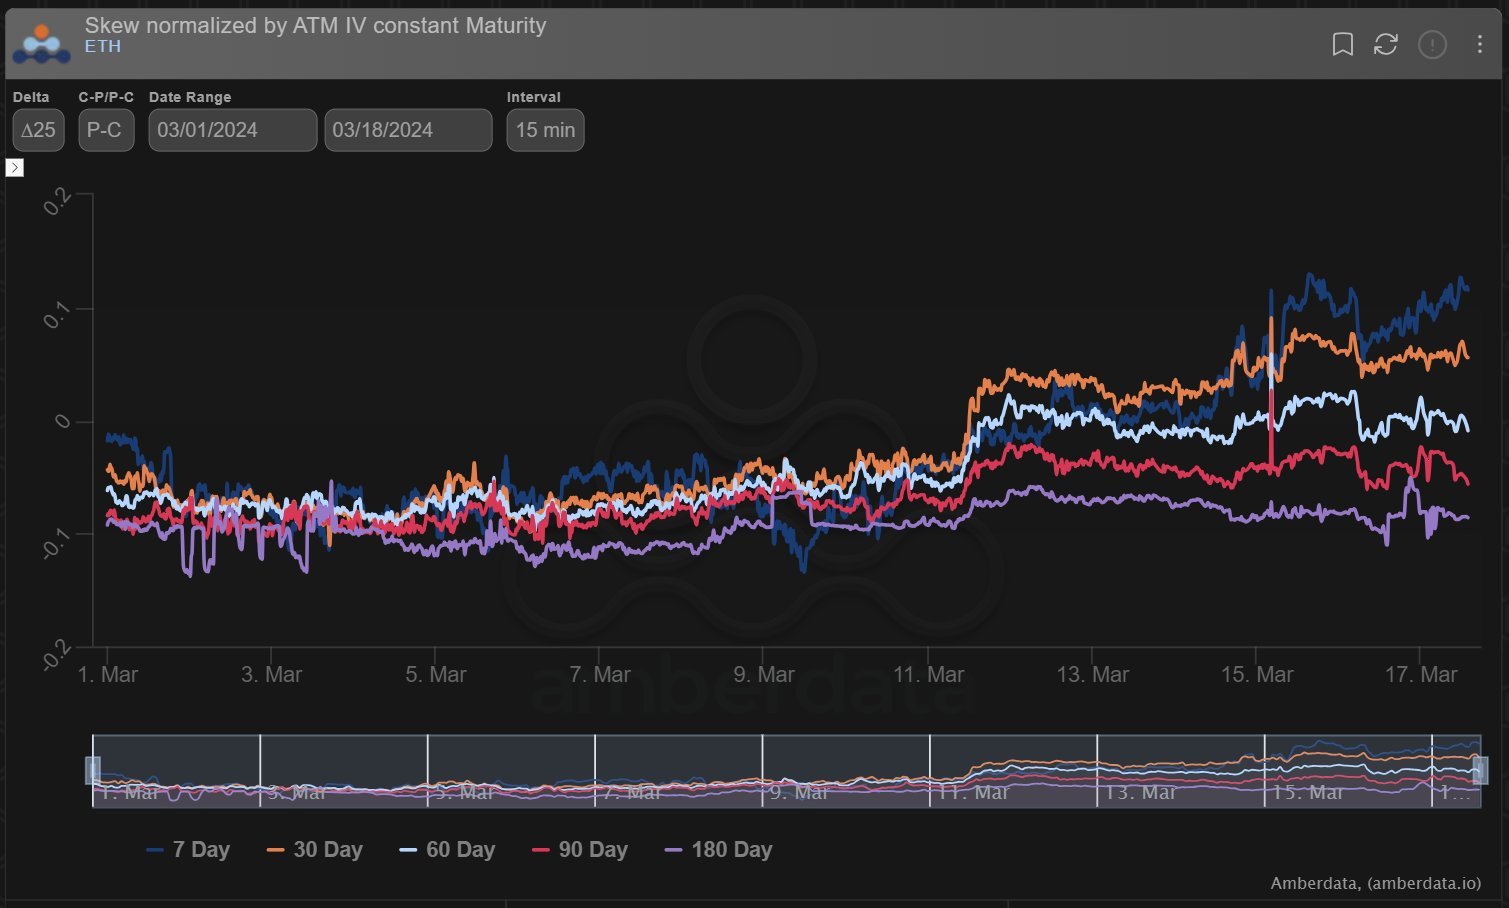Expand the side panel arrow icon

[x=15, y=168]
